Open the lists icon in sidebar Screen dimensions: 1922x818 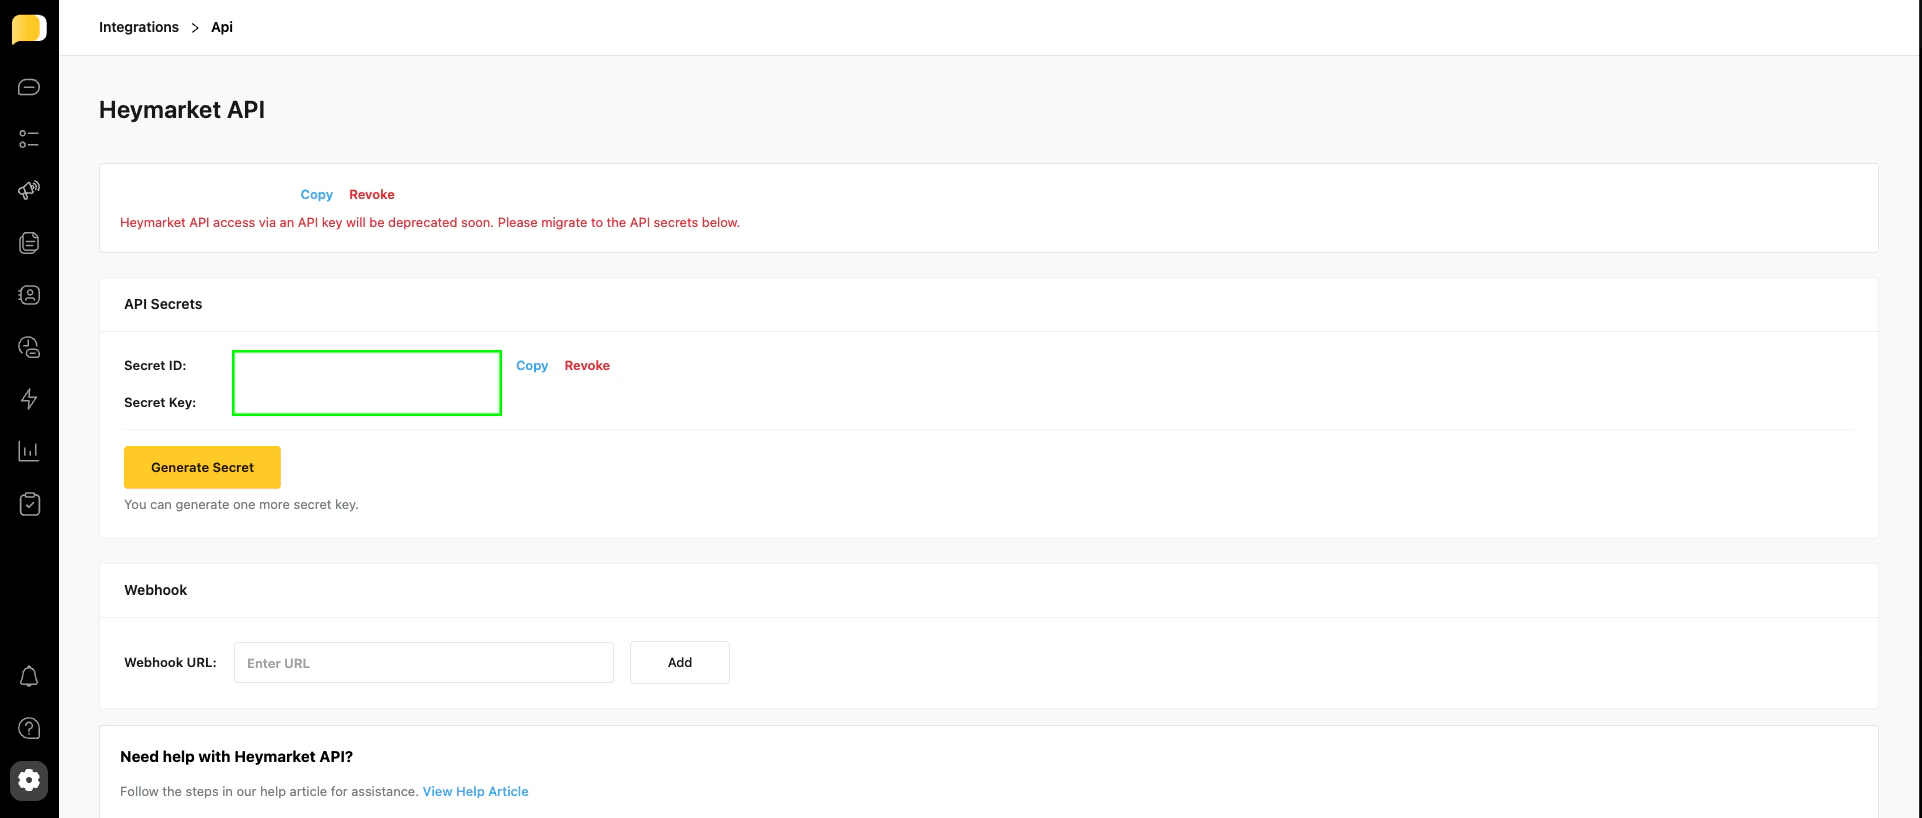29,139
